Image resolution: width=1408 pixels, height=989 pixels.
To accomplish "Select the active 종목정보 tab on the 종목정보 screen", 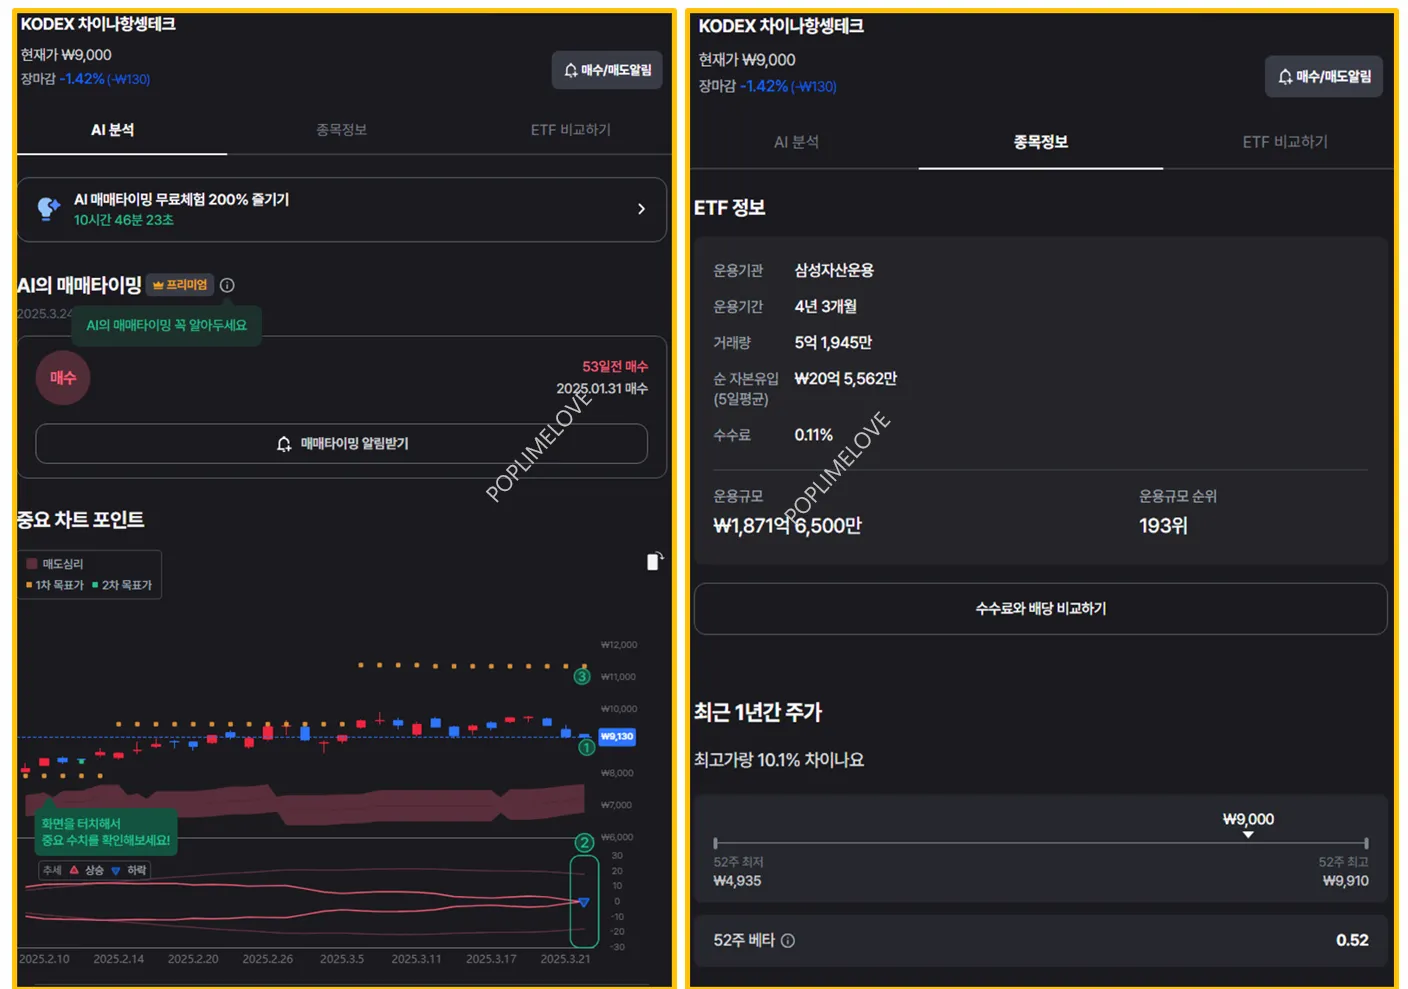I will pyautogui.click(x=1041, y=142).
